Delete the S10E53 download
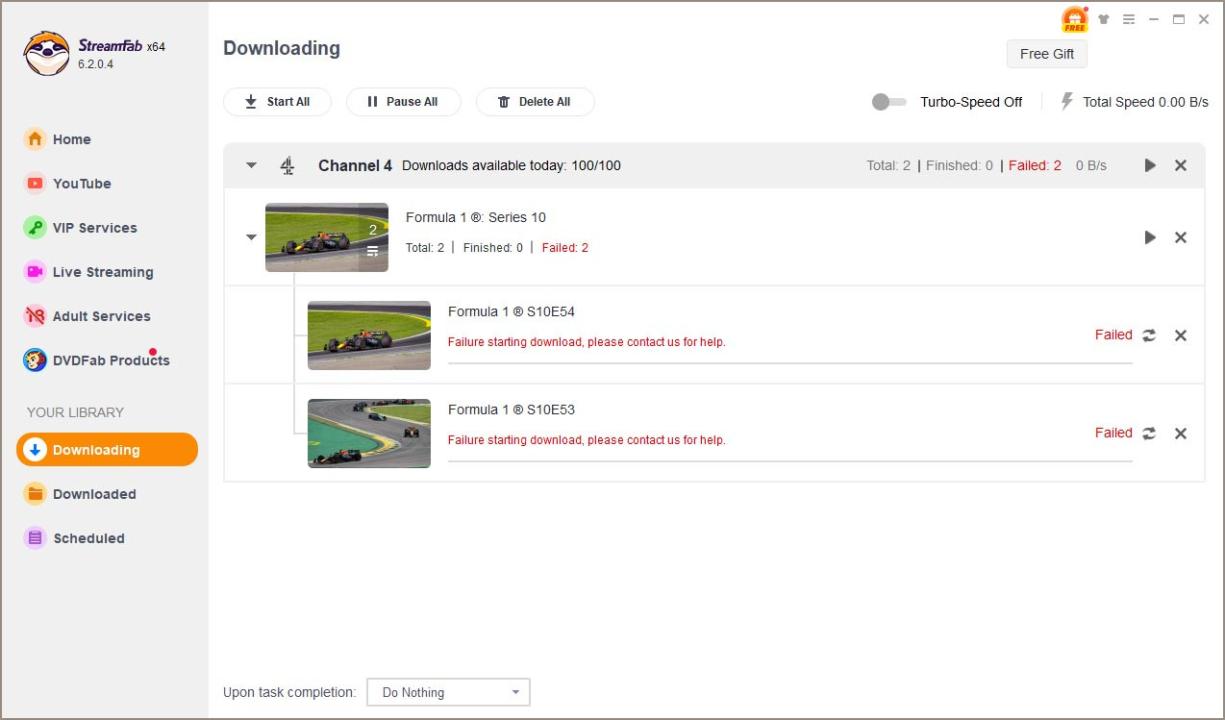 [x=1180, y=433]
